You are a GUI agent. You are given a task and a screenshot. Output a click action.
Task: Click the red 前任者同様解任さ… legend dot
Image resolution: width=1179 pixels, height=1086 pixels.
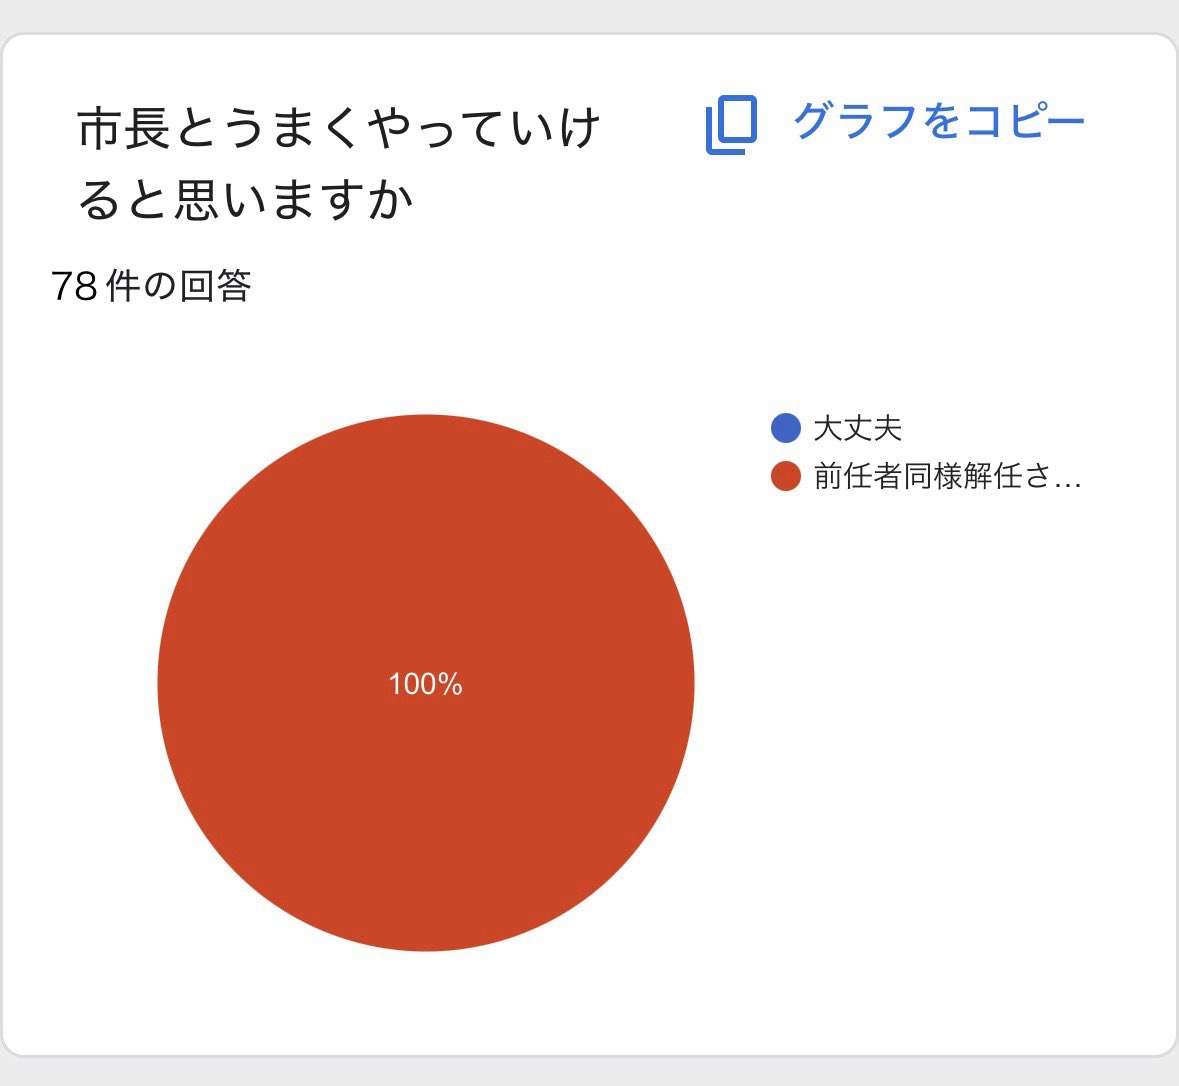tap(786, 476)
